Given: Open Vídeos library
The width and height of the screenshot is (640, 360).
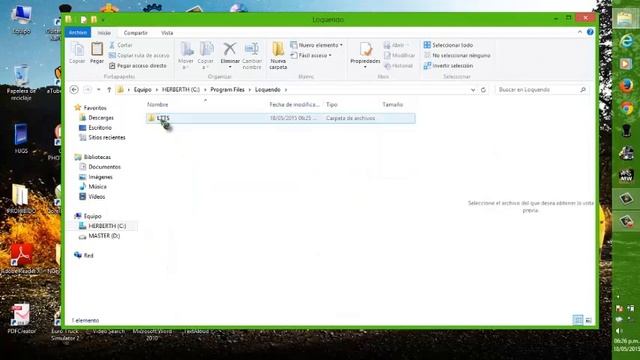Looking at the screenshot, I should [x=92, y=197].
